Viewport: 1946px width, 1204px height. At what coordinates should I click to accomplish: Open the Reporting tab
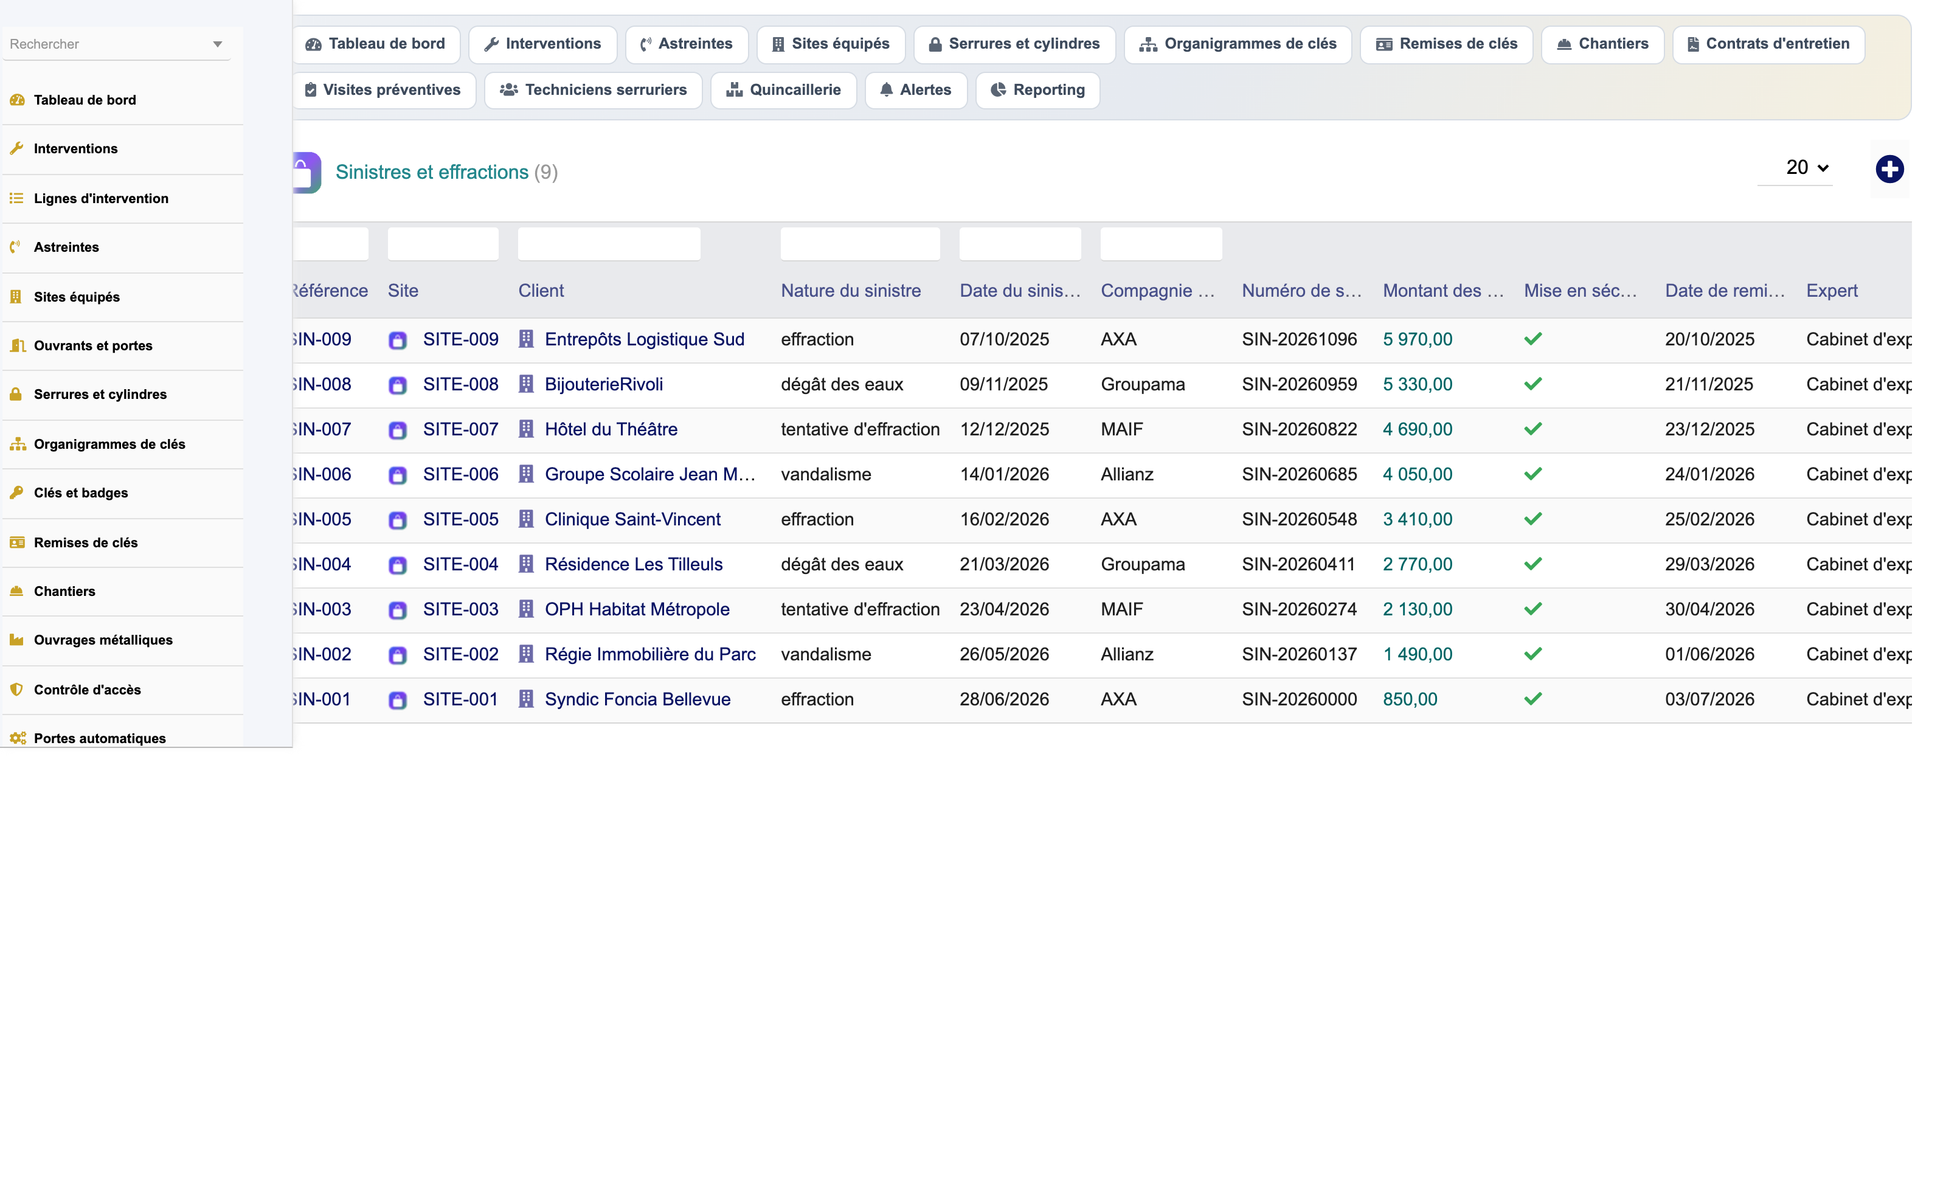pyautogui.click(x=1037, y=90)
